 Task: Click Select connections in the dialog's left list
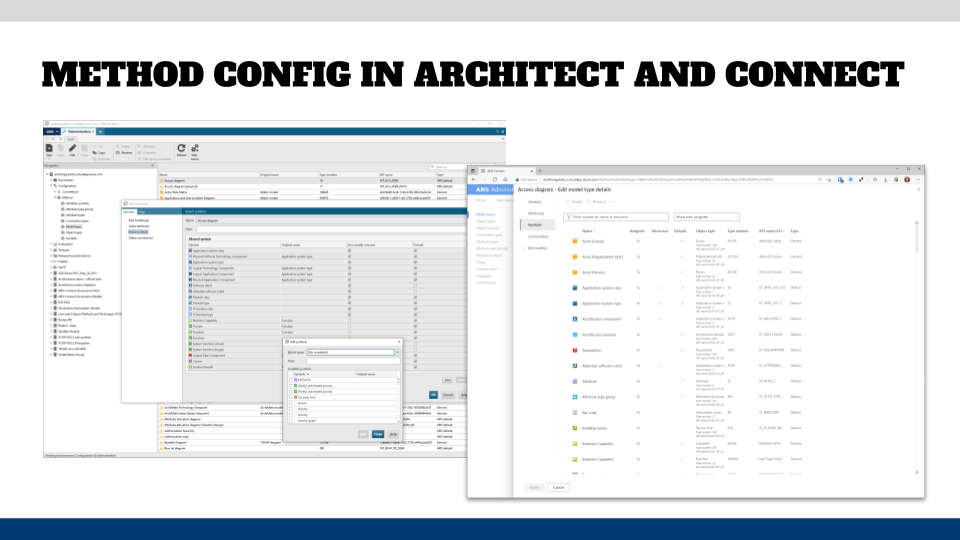pos(140,238)
